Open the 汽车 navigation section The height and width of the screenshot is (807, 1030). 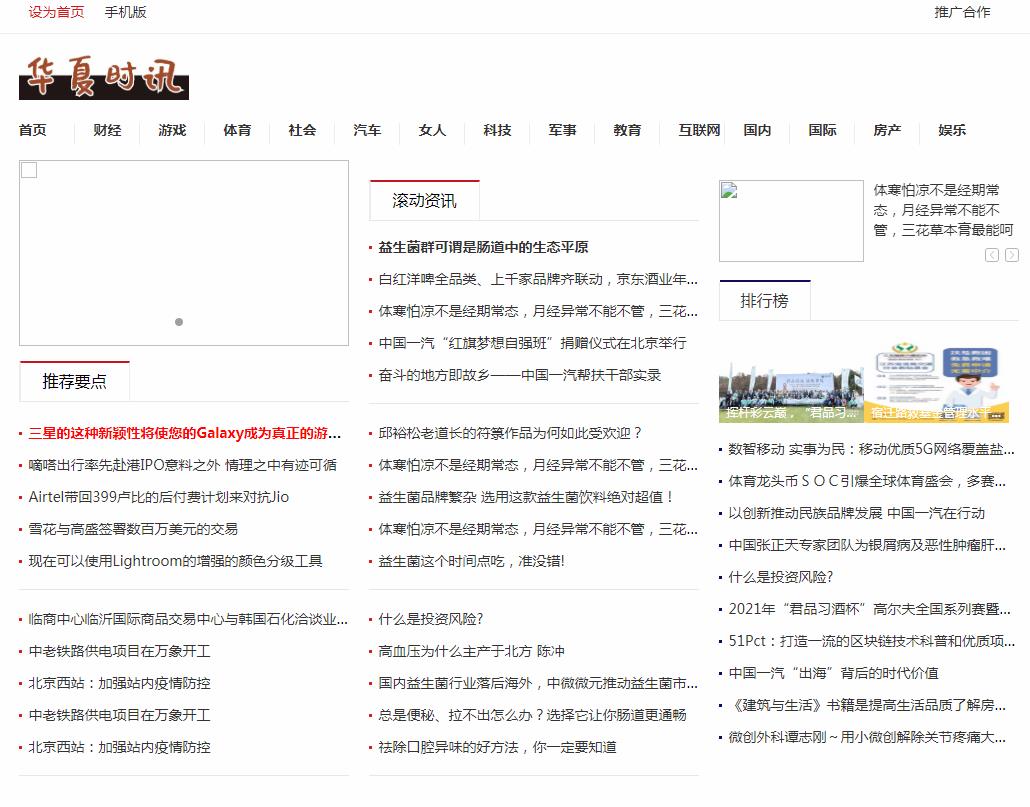[367, 130]
